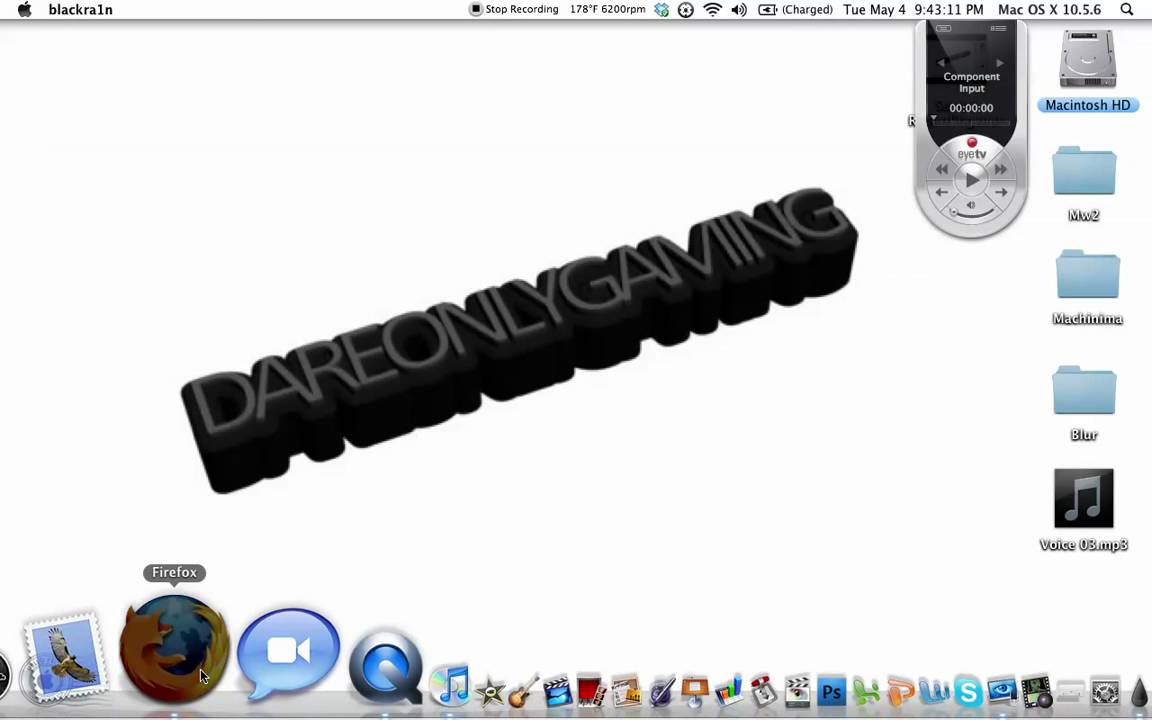Viewport: 1152px width, 720px height.
Task: Launch Firefox from the dock
Action: point(175,649)
